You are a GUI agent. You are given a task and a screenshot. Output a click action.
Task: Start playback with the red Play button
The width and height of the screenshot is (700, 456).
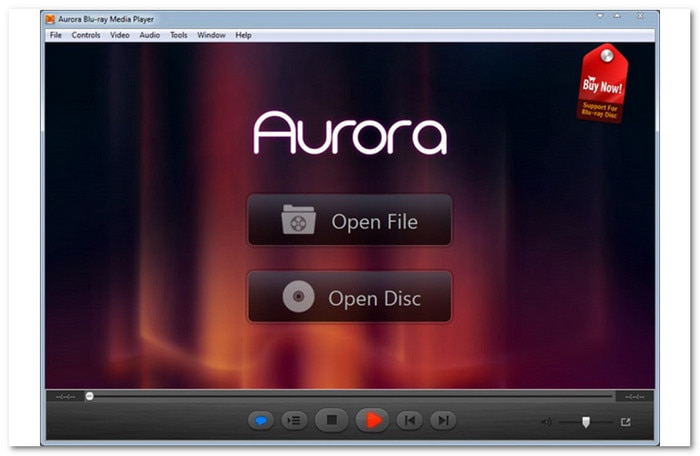(x=372, y=420)
